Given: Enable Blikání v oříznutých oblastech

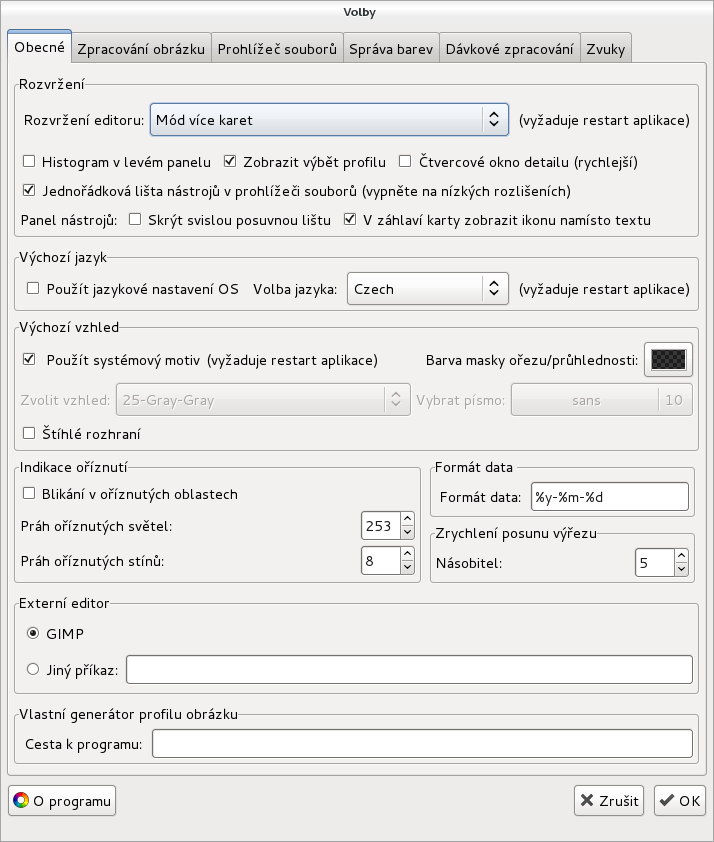Looking at the screenshot, I should 29,493.
